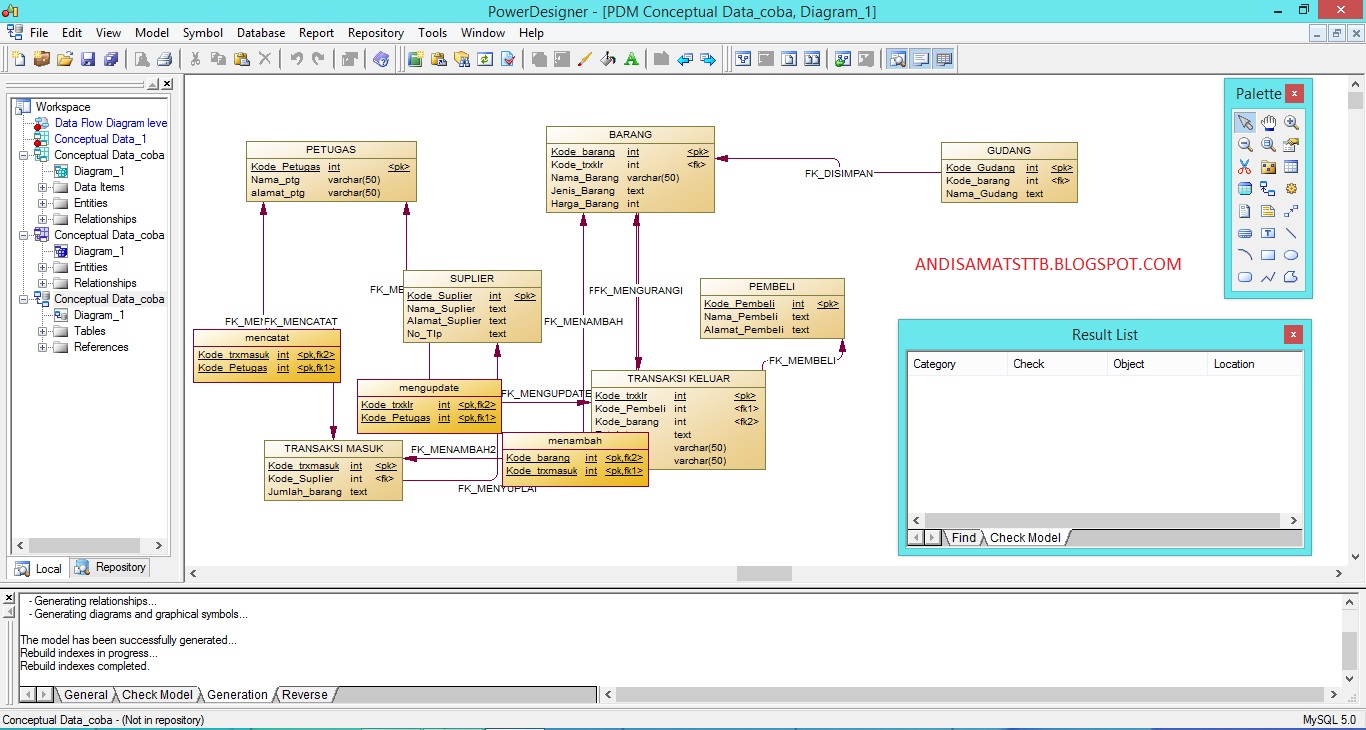Click the Print toolbar icon

(165, 59)
